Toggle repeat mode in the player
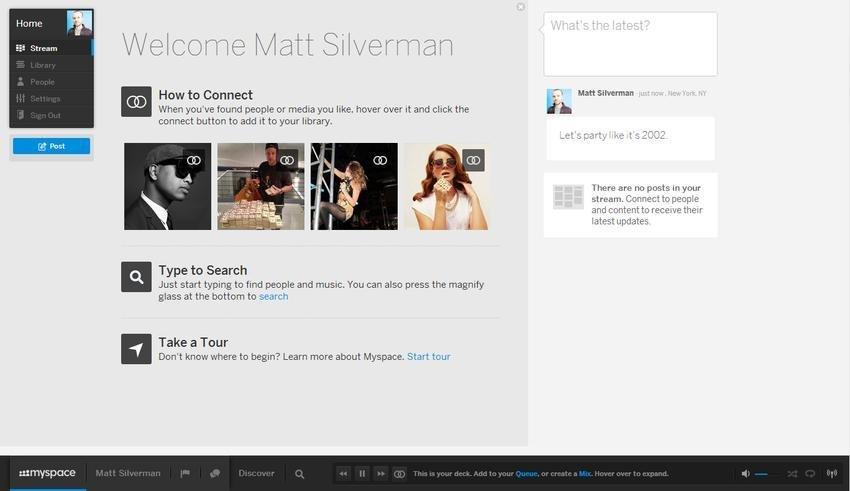Viewport: 850px width, 491px height. click(x=811, y=473)
